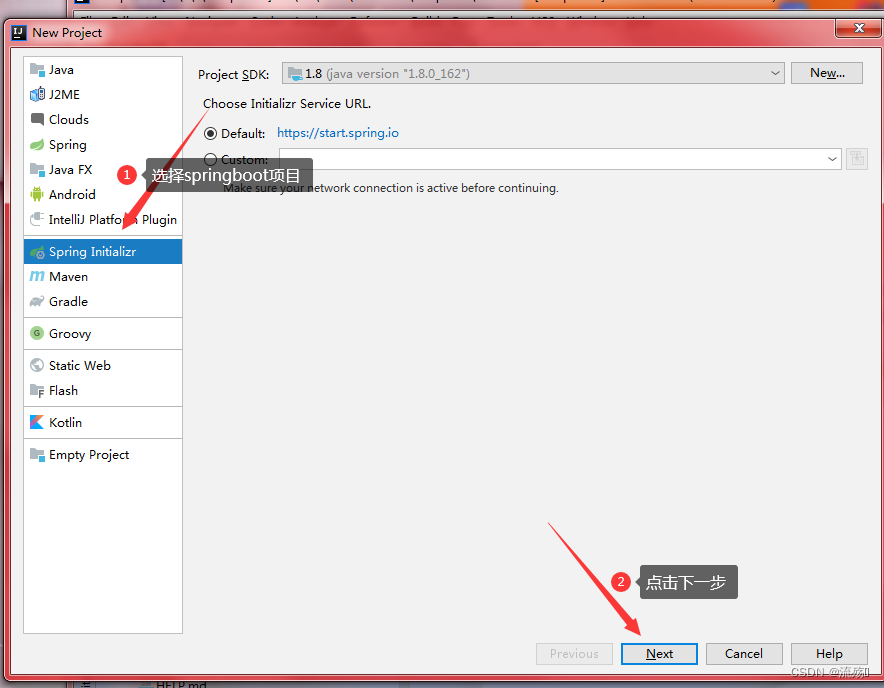Select Maven project type
This screenshot has width=884, height=688.
(x=103, y=276)
